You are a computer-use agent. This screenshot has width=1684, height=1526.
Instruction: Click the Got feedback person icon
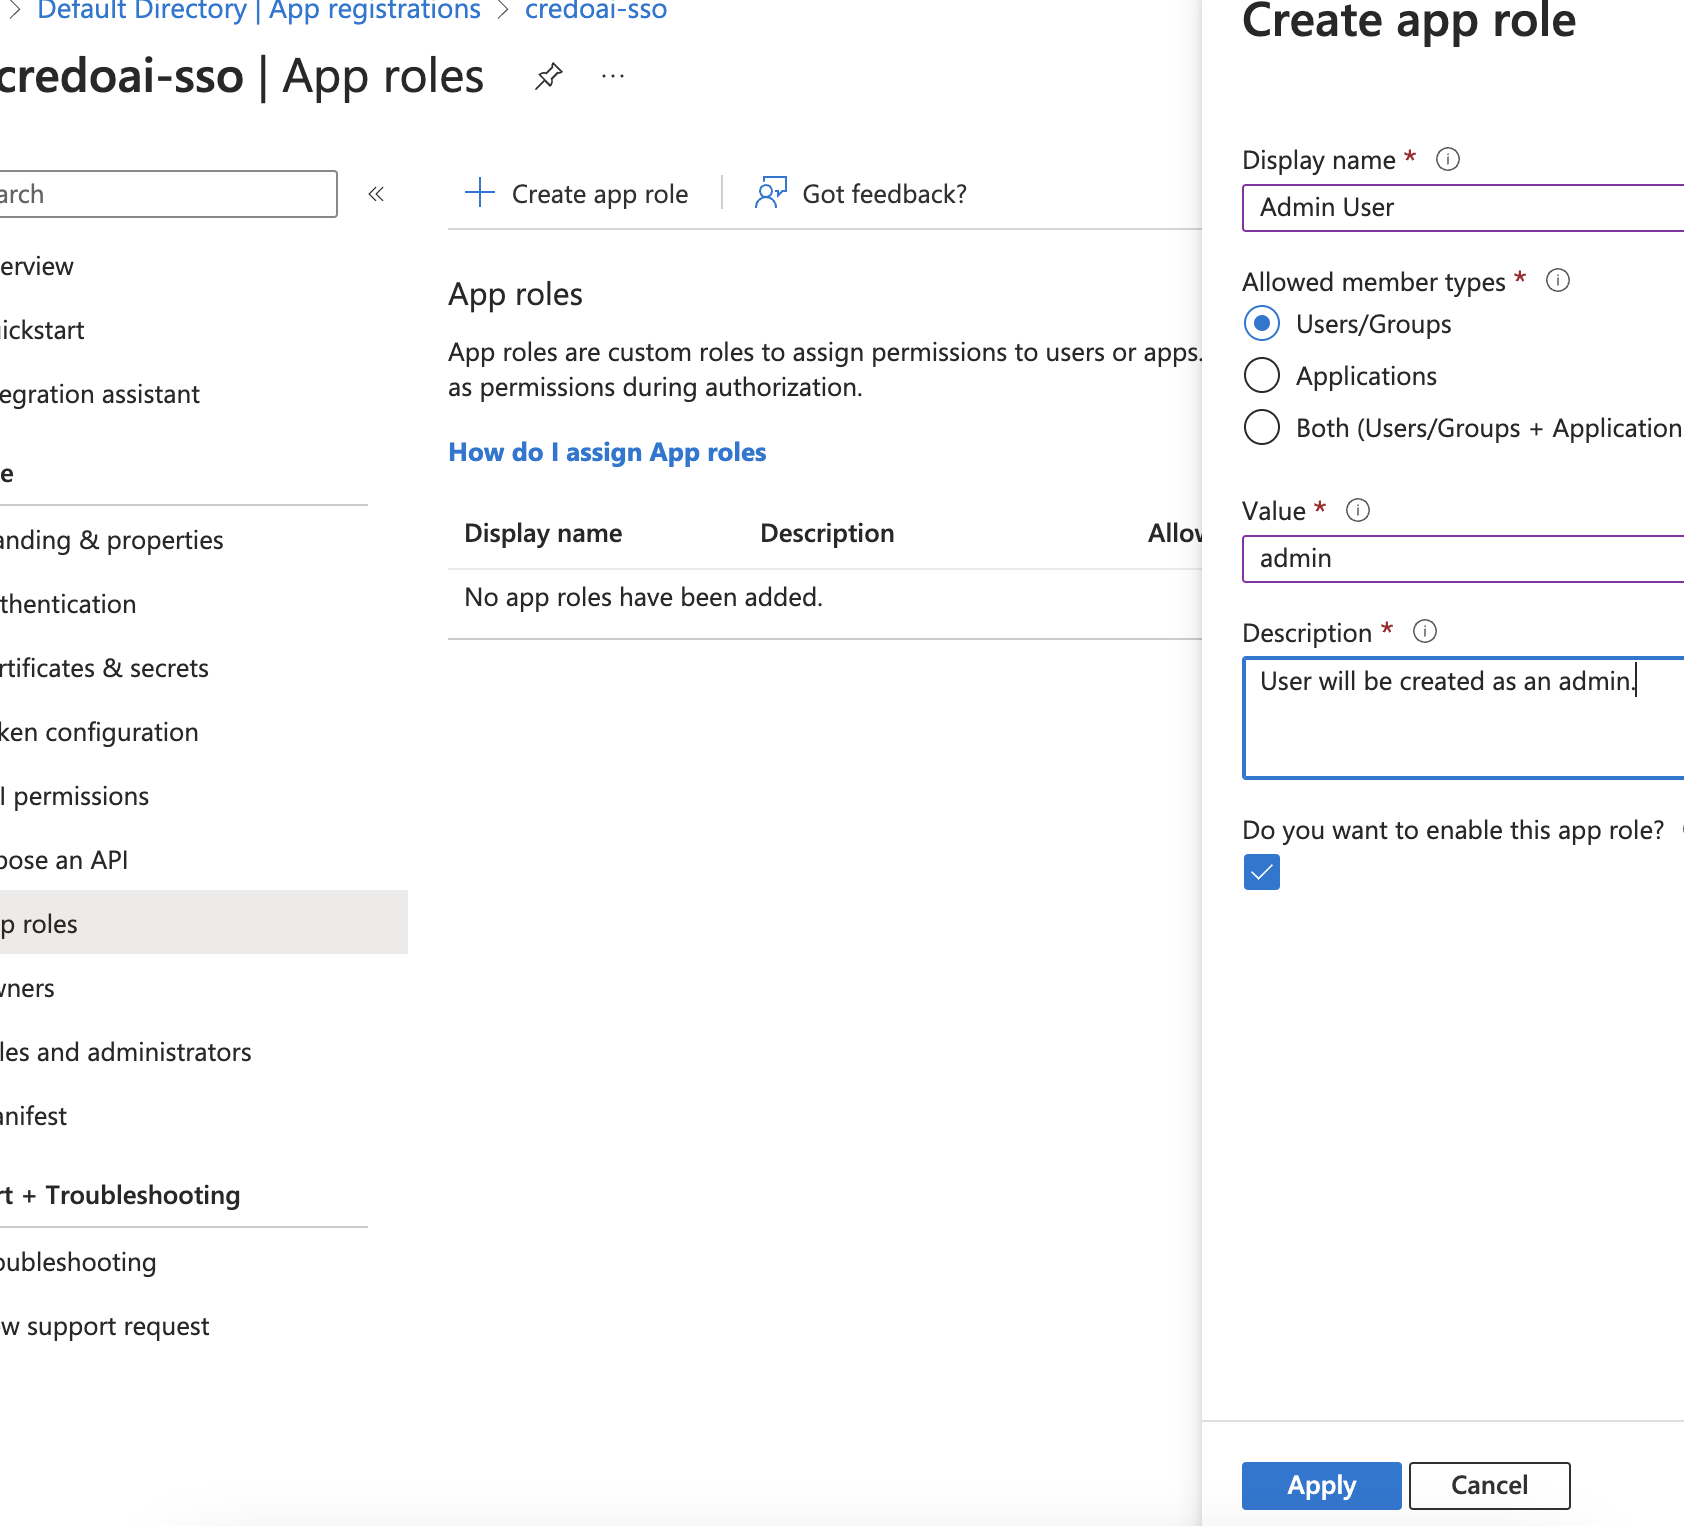coord(771,193)
